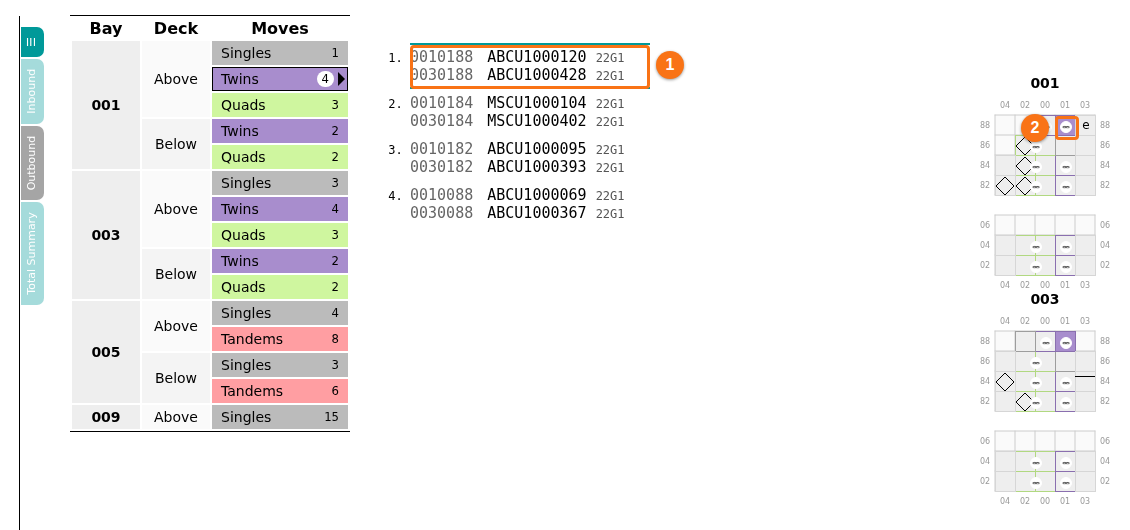
Task: Click the circle marker in bay 003 tier 02 row 01
Action: tap(1066, 482)
